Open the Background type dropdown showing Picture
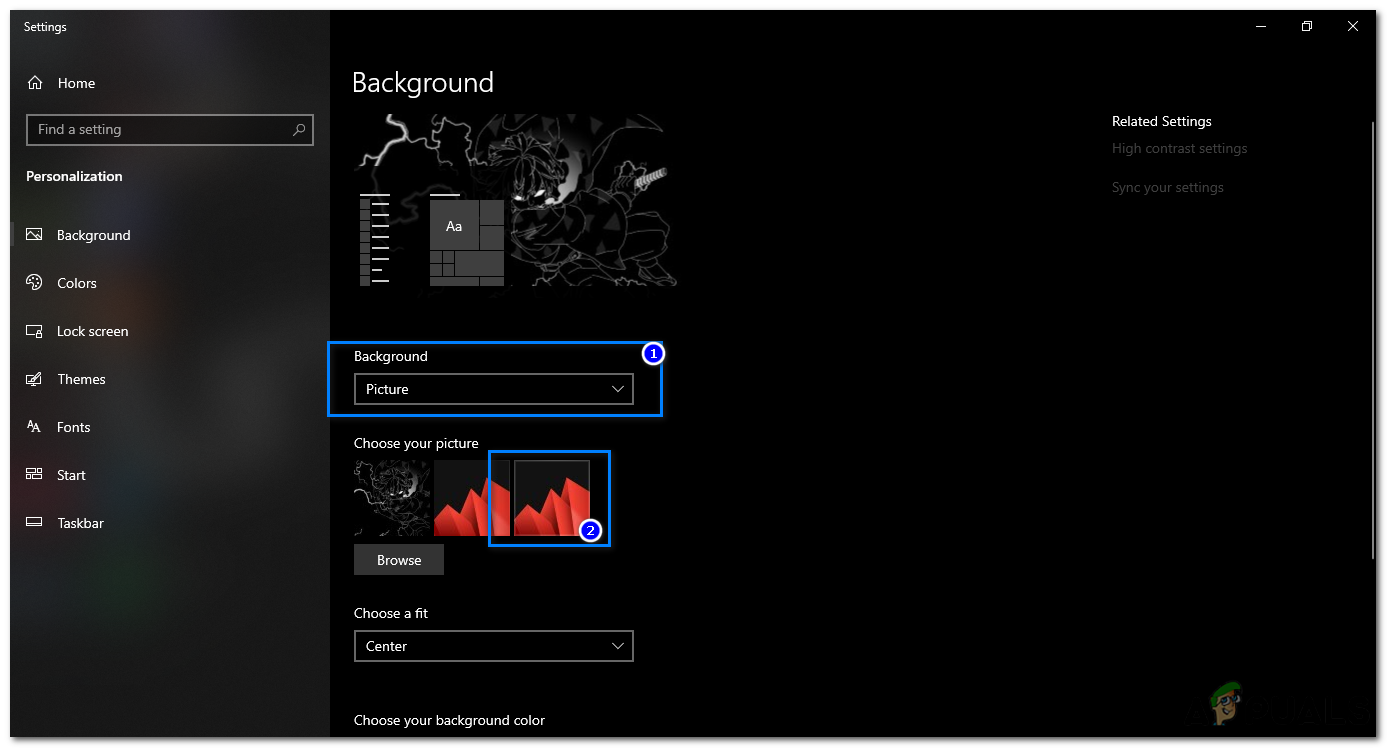Screen dimensions: 1387x748 (x=493, y=389)
